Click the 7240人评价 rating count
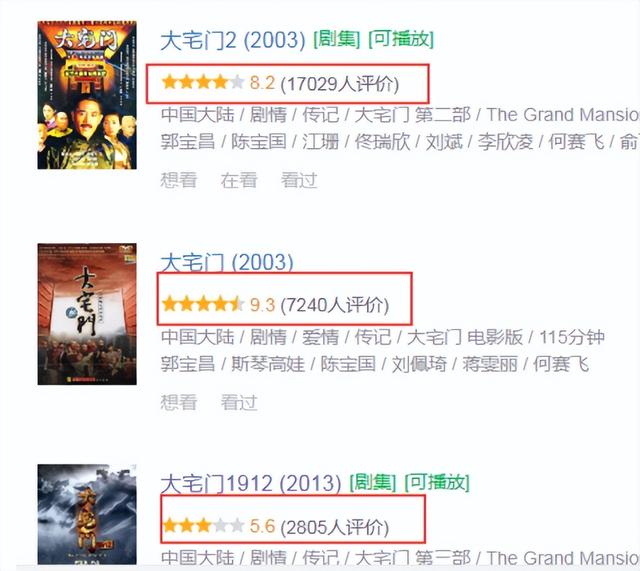Image resolution: width=640 pixels, height=571 pixels. 335,305
